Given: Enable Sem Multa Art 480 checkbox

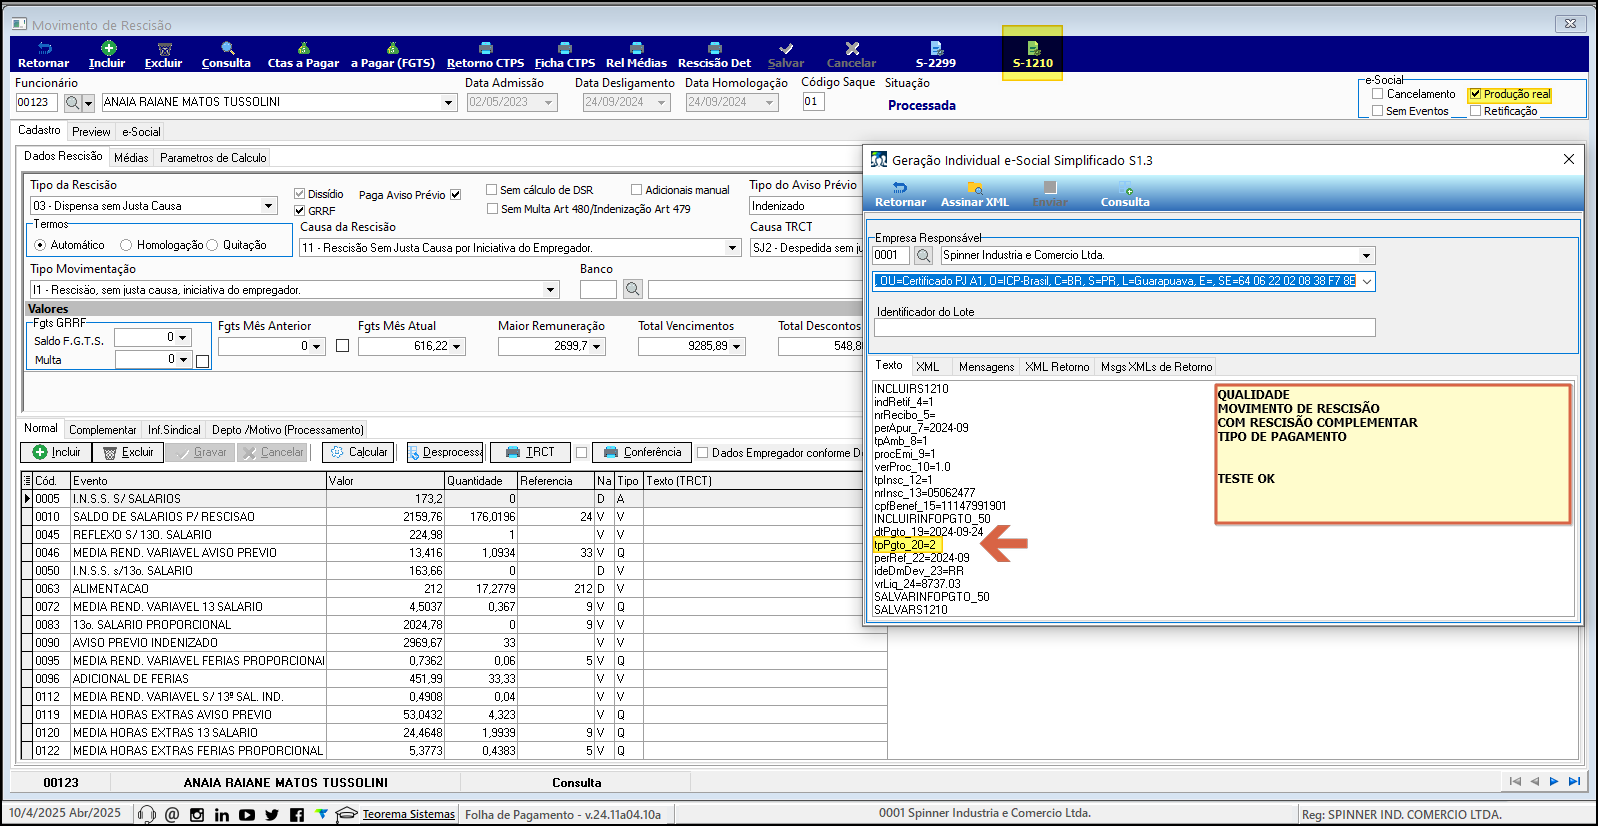Looking at the screenshot, I should (492, 208).
